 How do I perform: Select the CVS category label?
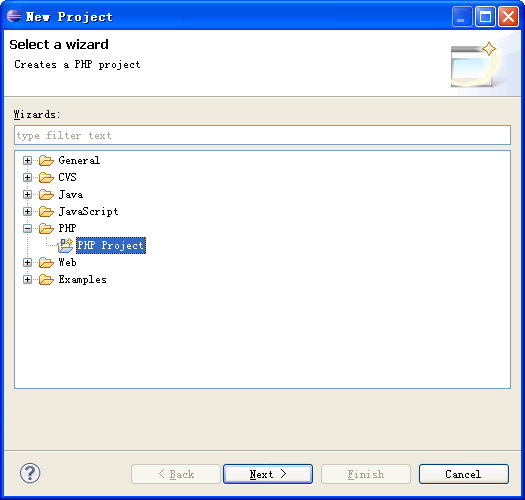67,177
